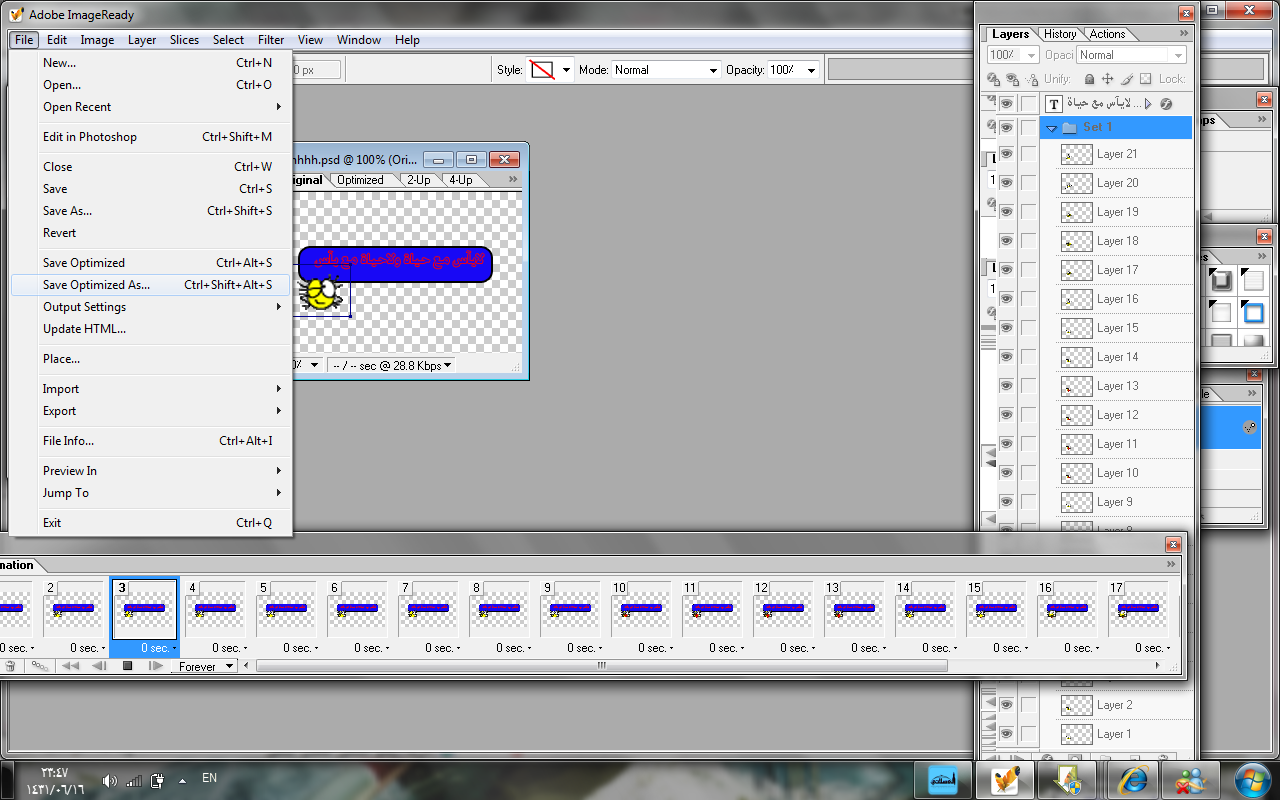
Task: Click the tween frames icon
Action: click(39, 666)
